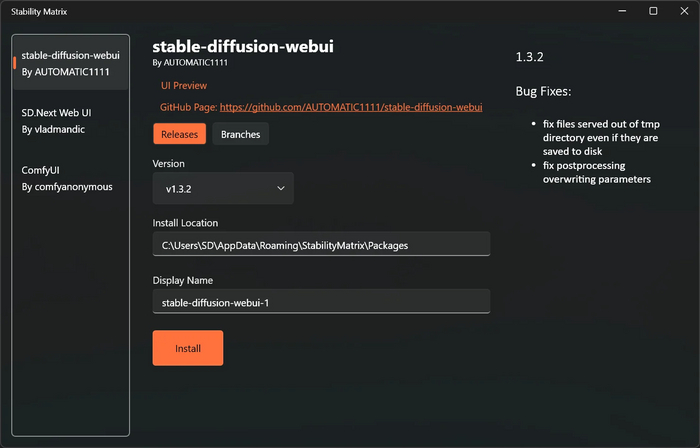Click the Install Location path field
This screenshot has height=448, width=700.
321,244
